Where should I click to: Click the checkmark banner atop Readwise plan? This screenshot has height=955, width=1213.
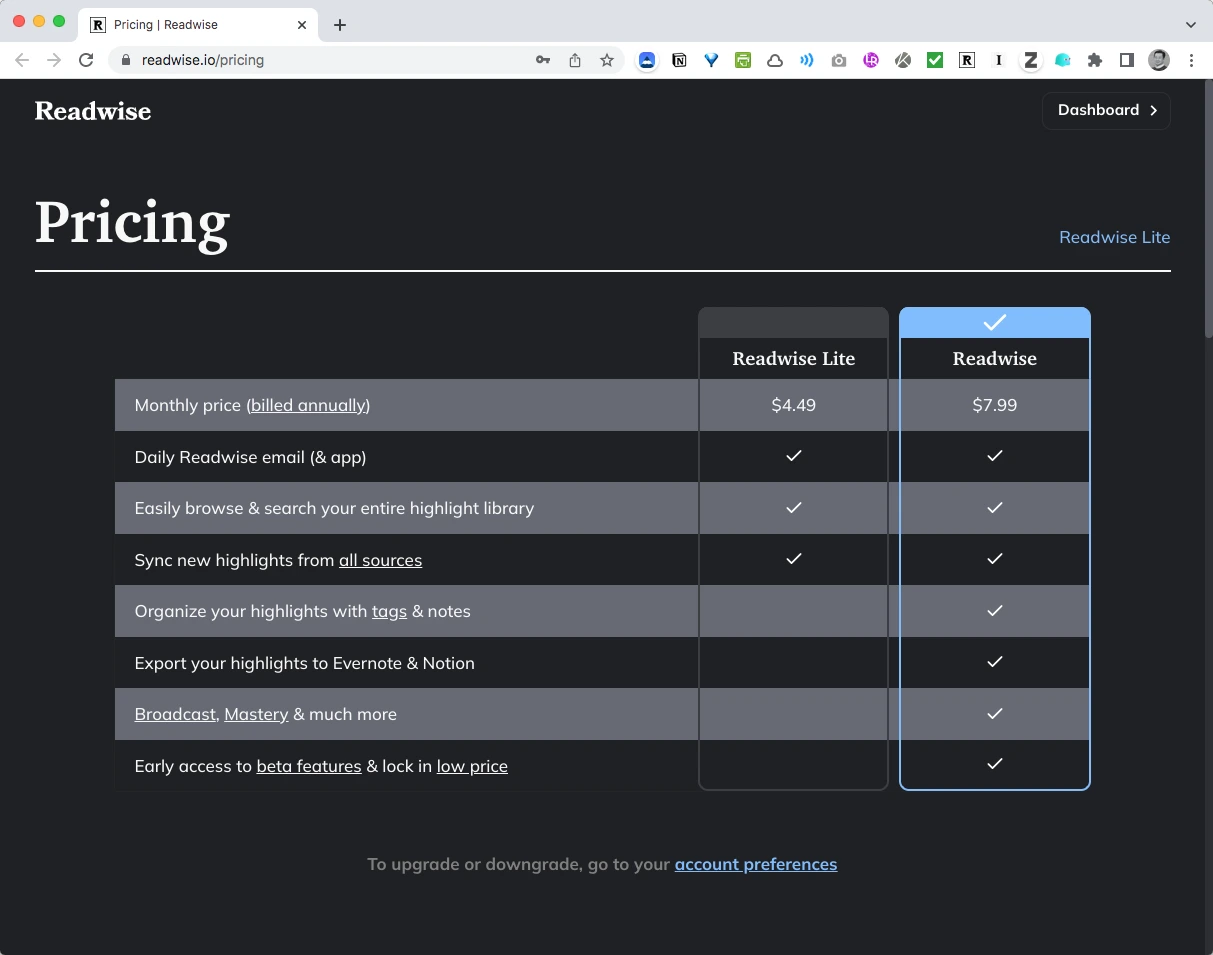(x=995, y=323)
